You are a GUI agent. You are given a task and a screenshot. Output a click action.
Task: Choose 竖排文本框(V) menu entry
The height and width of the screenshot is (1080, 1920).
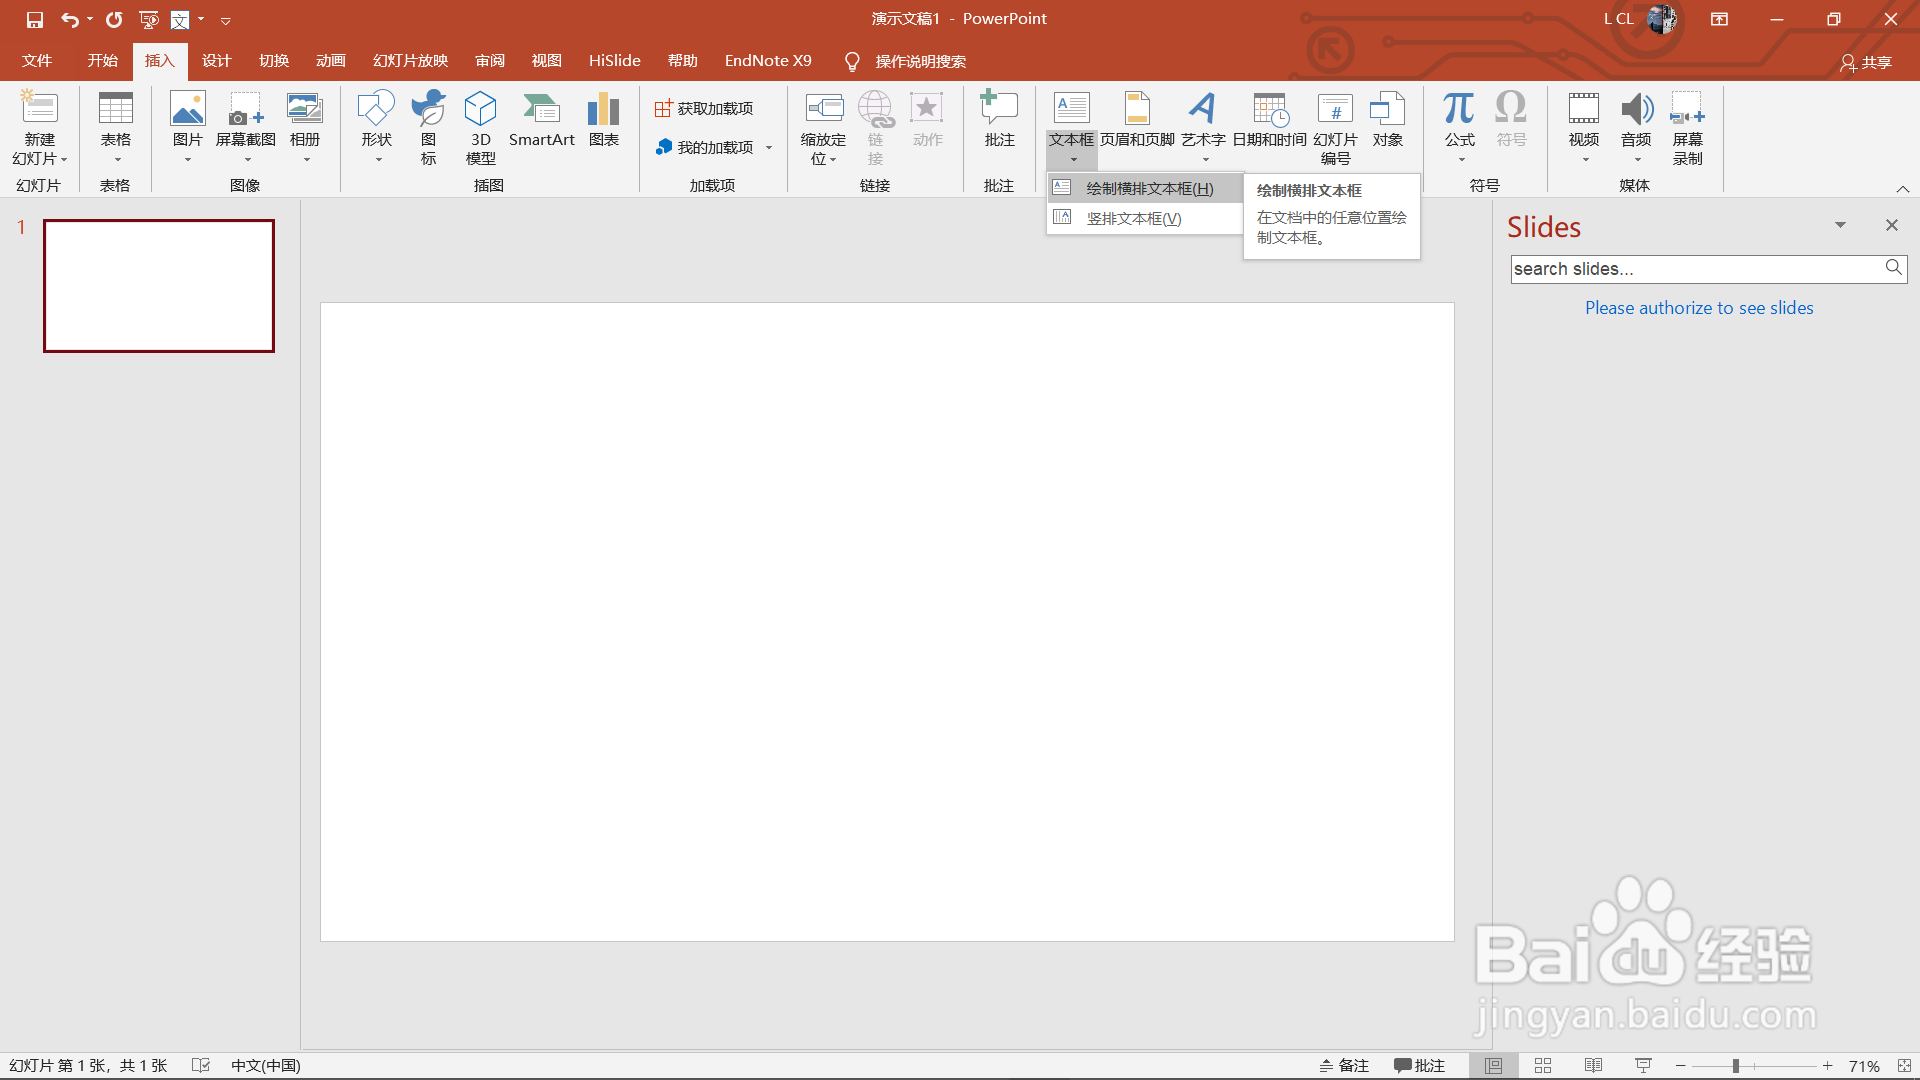1134,218
